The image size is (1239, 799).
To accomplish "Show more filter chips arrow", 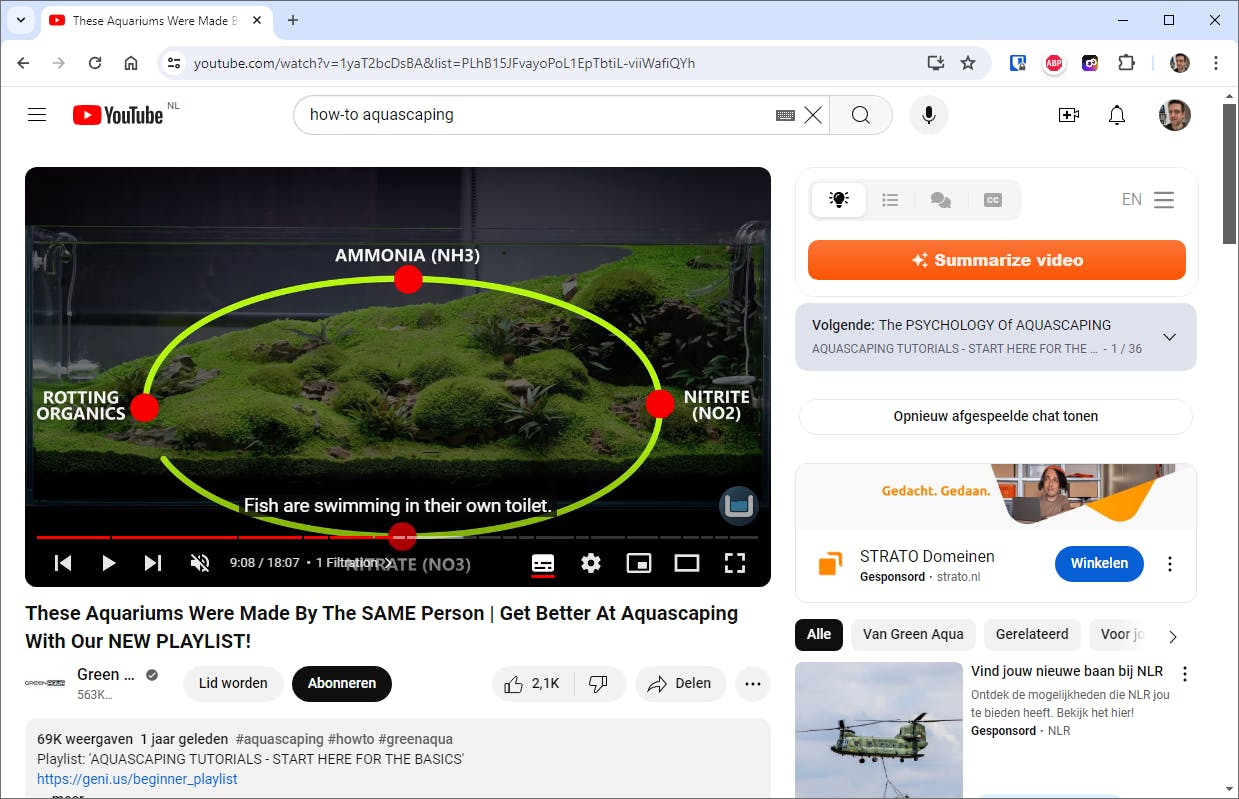I will (x=1173, y=636).
